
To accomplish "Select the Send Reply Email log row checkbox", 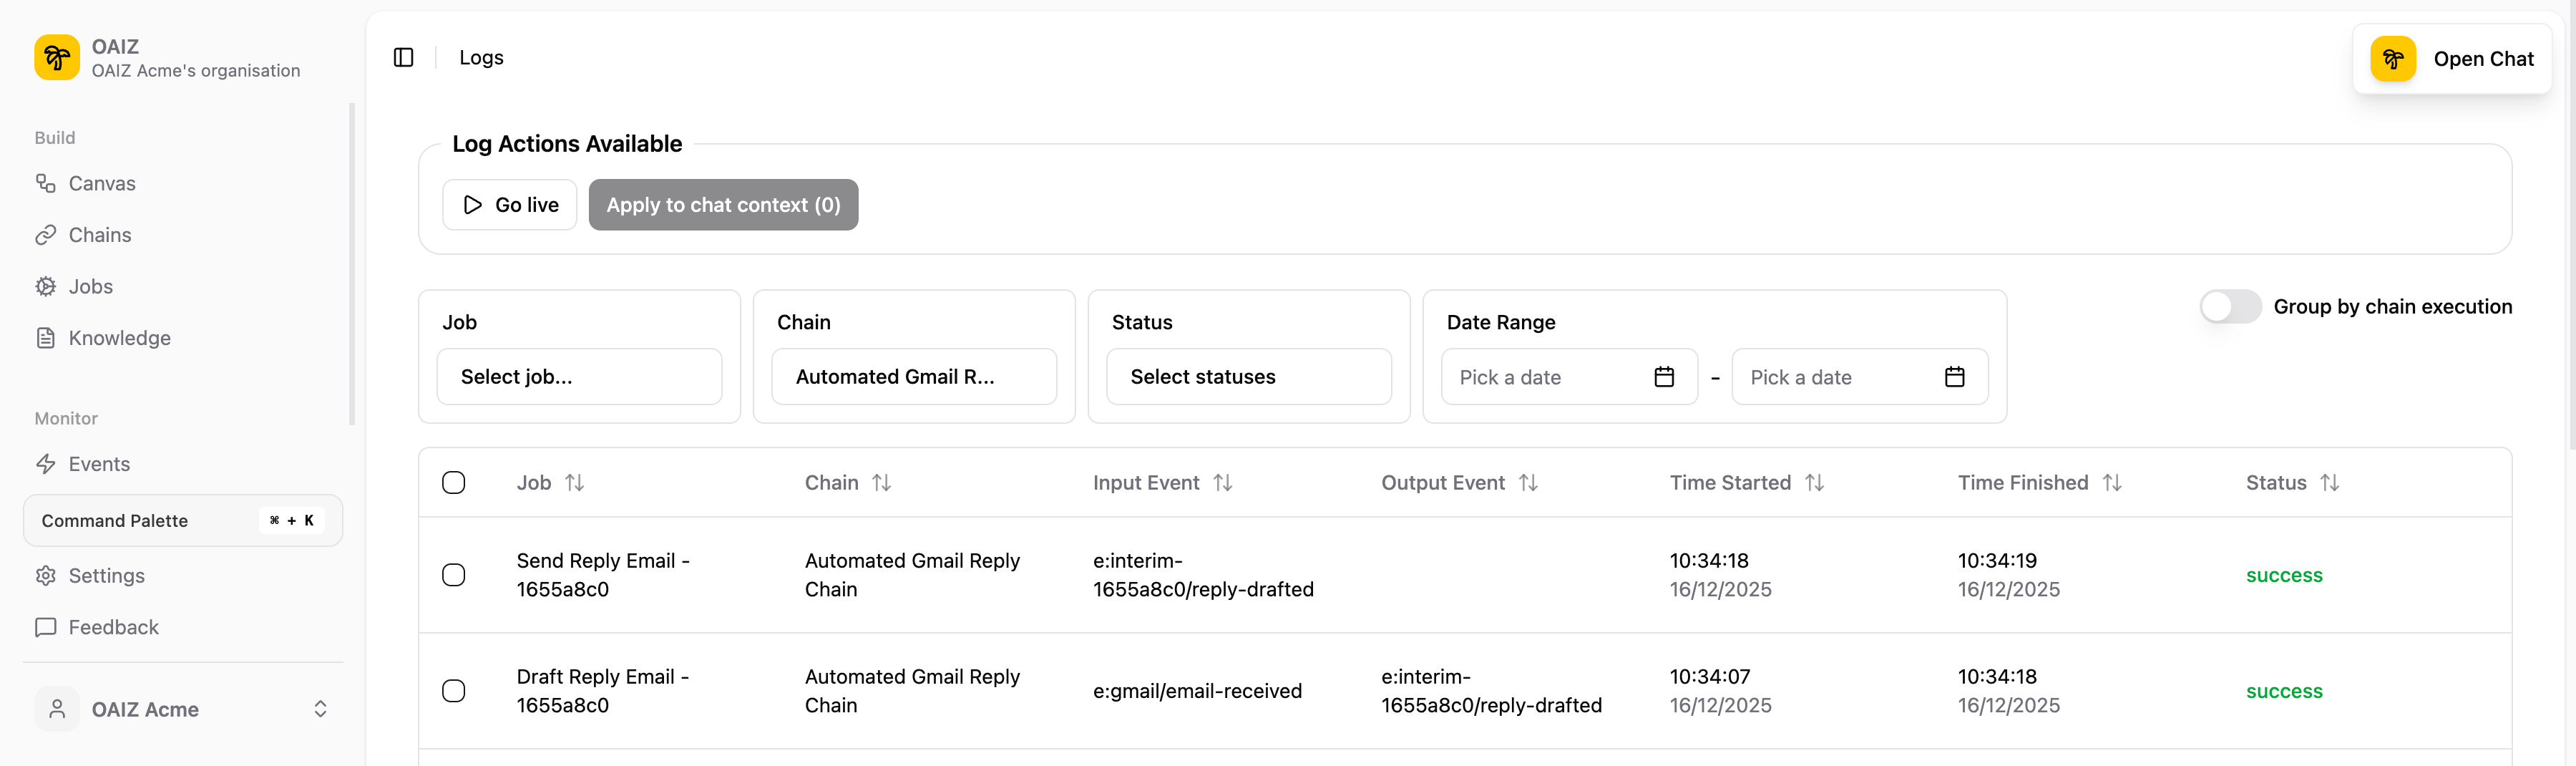I will tap(454, 575).
